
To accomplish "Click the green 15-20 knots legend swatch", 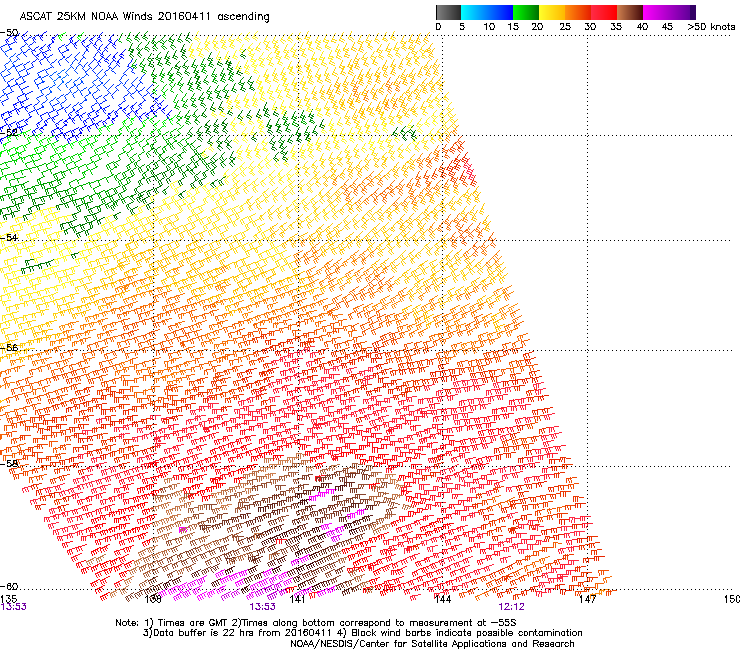I will coord(526,12).
